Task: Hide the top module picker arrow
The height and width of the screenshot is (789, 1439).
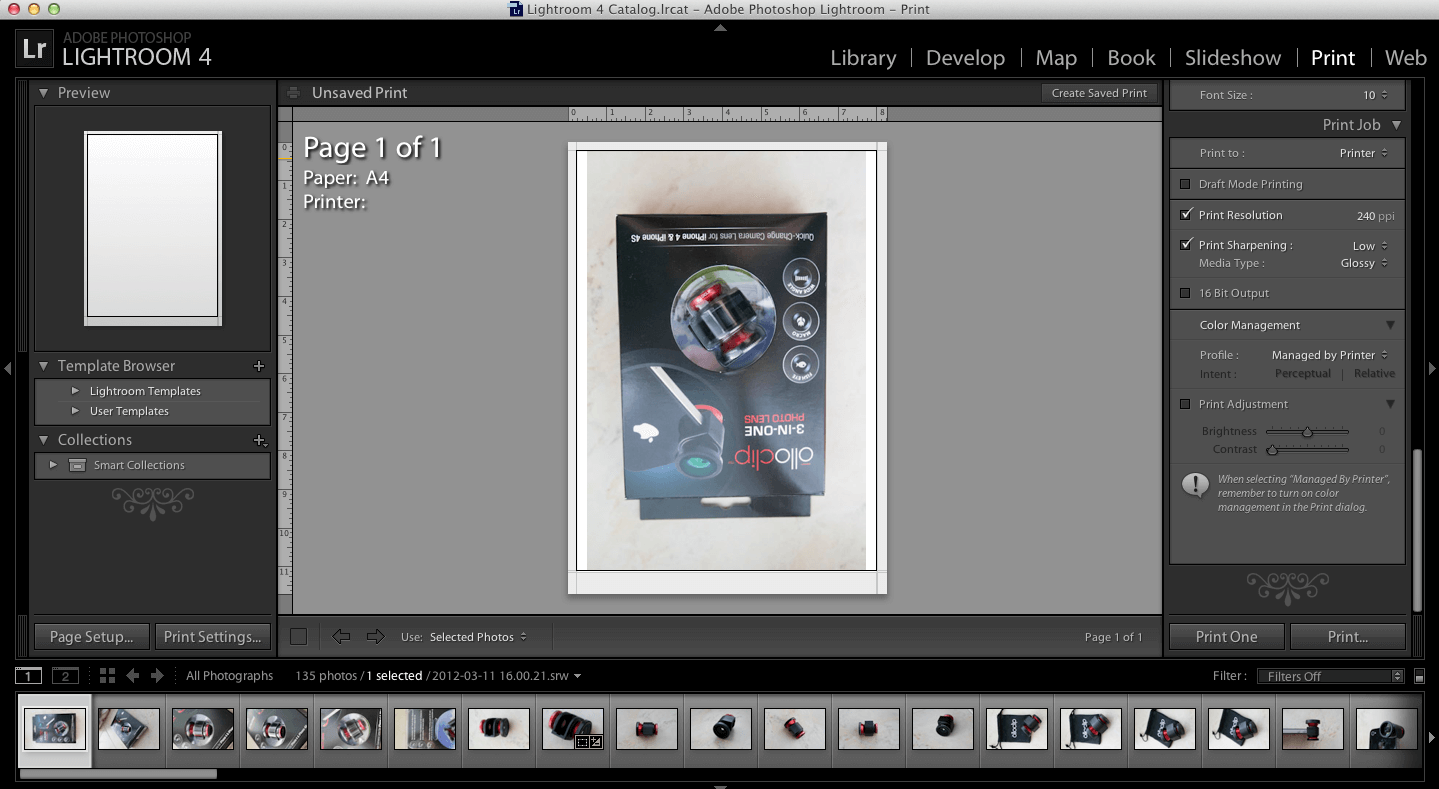Action: (x=719, y=27)
